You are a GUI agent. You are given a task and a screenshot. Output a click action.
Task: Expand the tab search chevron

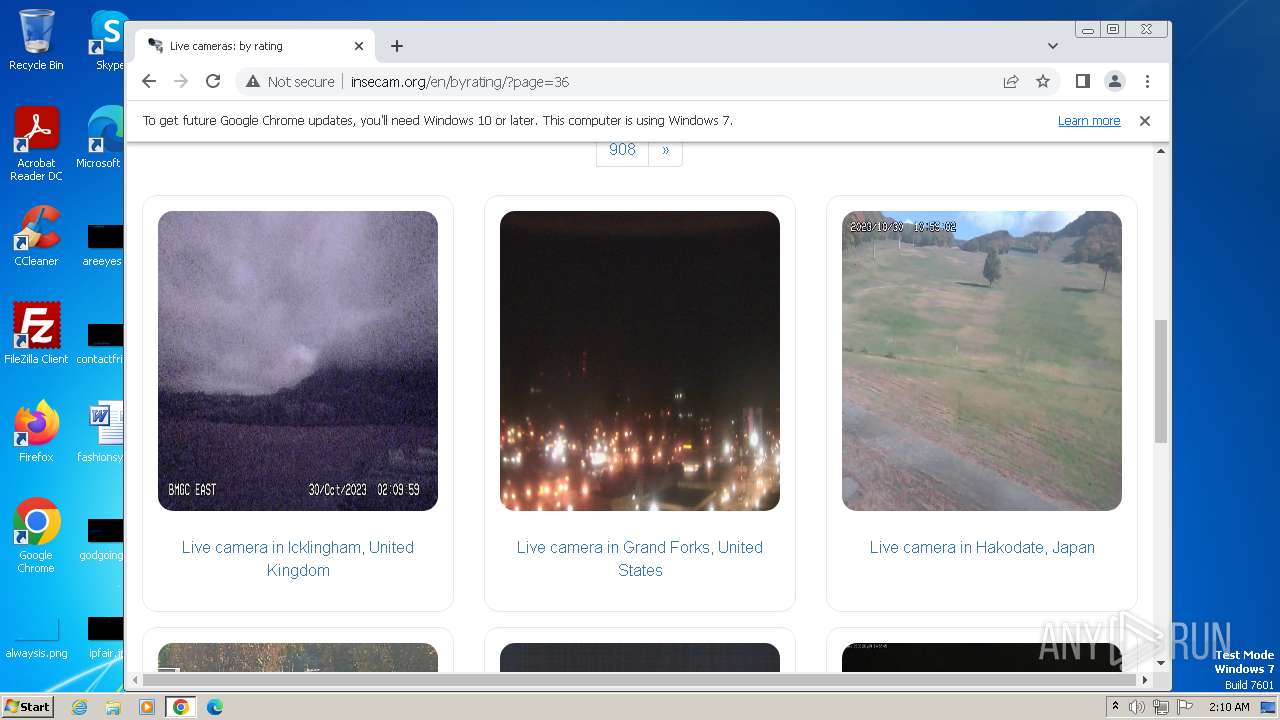[1053, 46]
